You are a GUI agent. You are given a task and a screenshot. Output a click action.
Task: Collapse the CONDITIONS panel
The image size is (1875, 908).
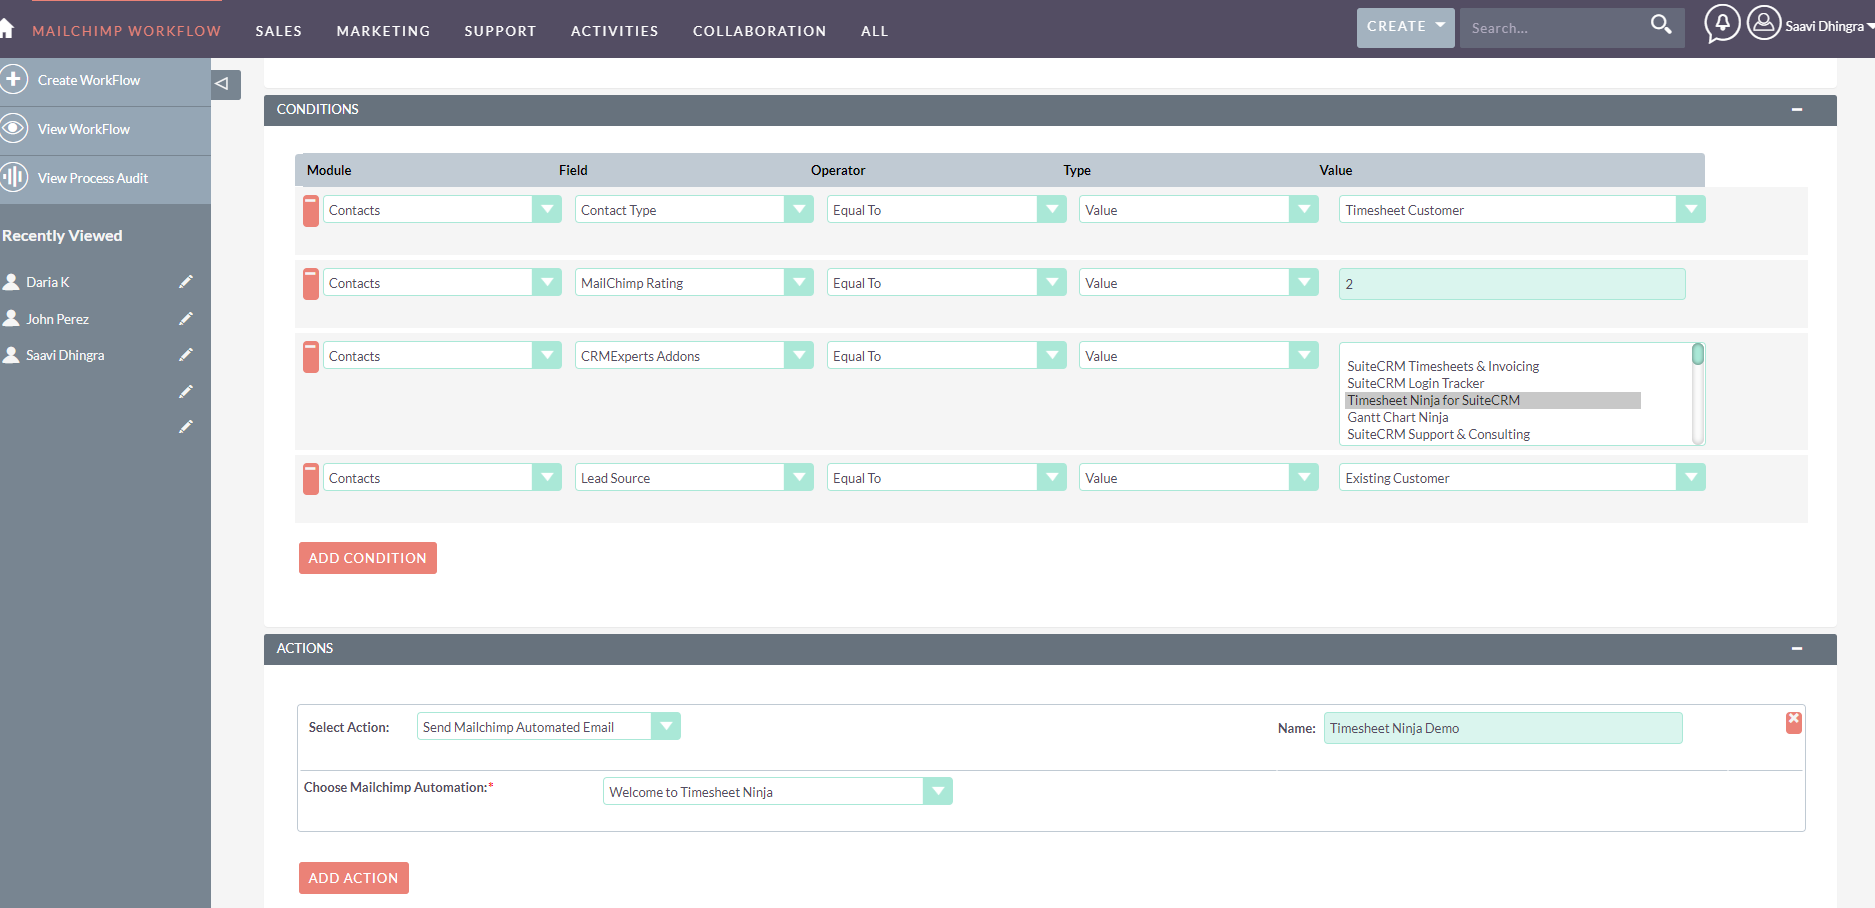click(1797, 110)
